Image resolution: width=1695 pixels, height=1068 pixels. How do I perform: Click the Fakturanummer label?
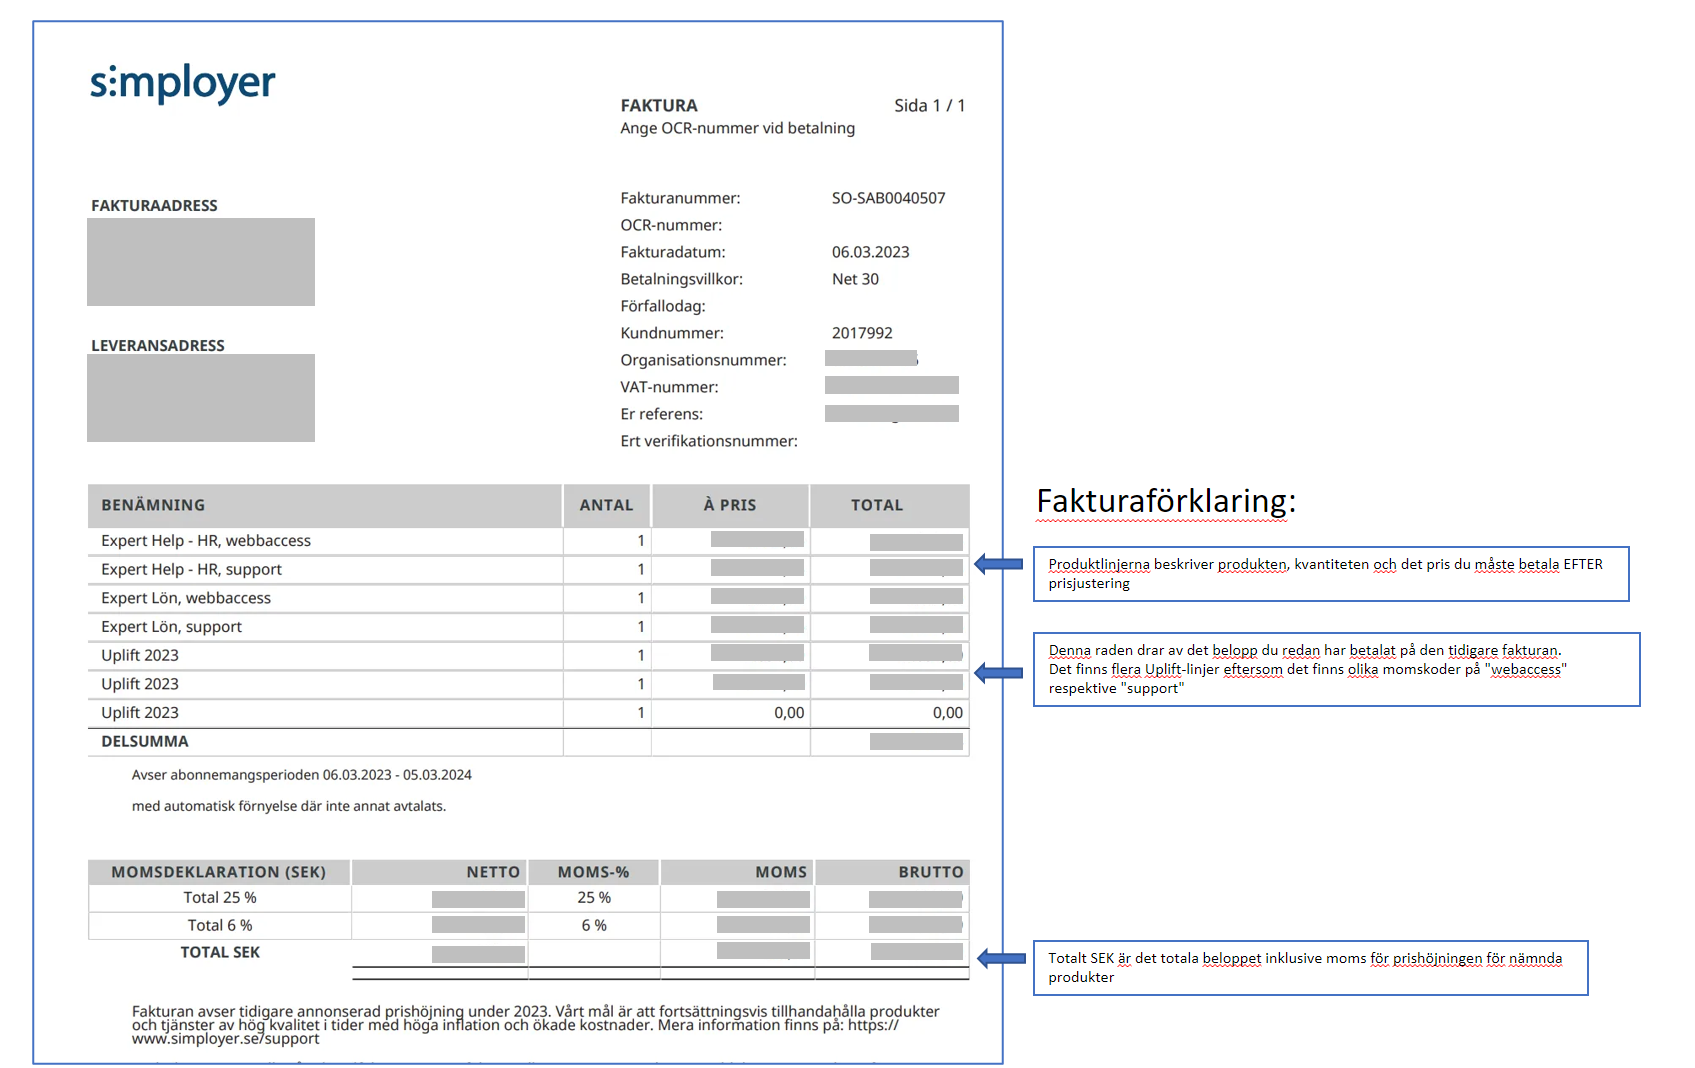(x=680, y=198)
